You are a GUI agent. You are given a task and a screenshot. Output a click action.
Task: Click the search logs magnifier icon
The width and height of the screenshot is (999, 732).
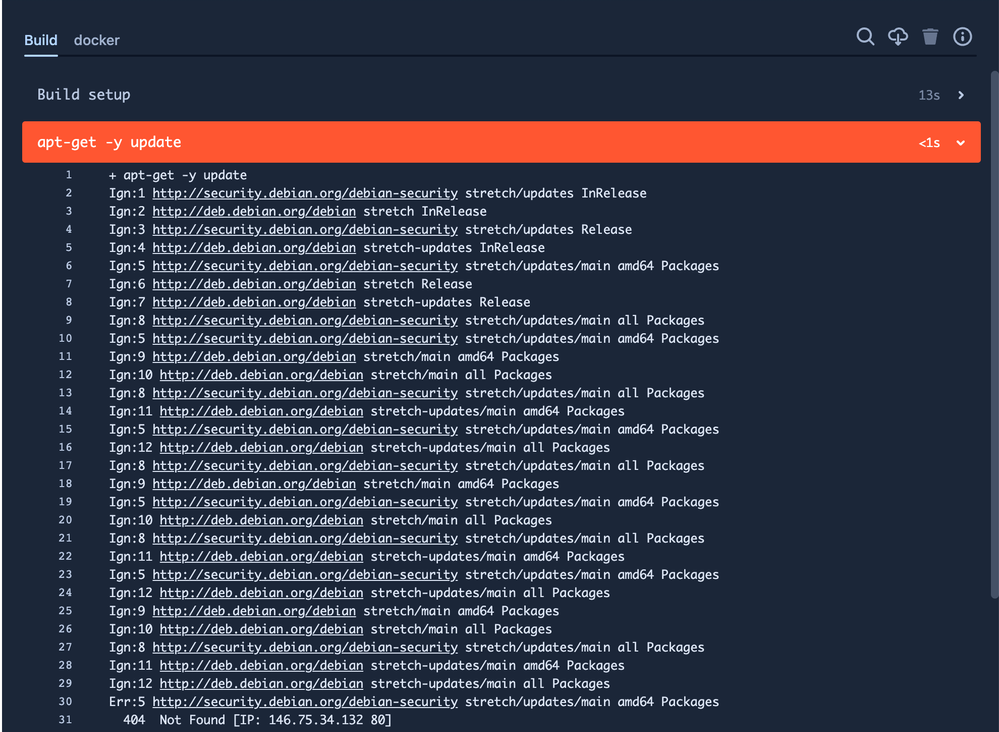click(865, 36)
